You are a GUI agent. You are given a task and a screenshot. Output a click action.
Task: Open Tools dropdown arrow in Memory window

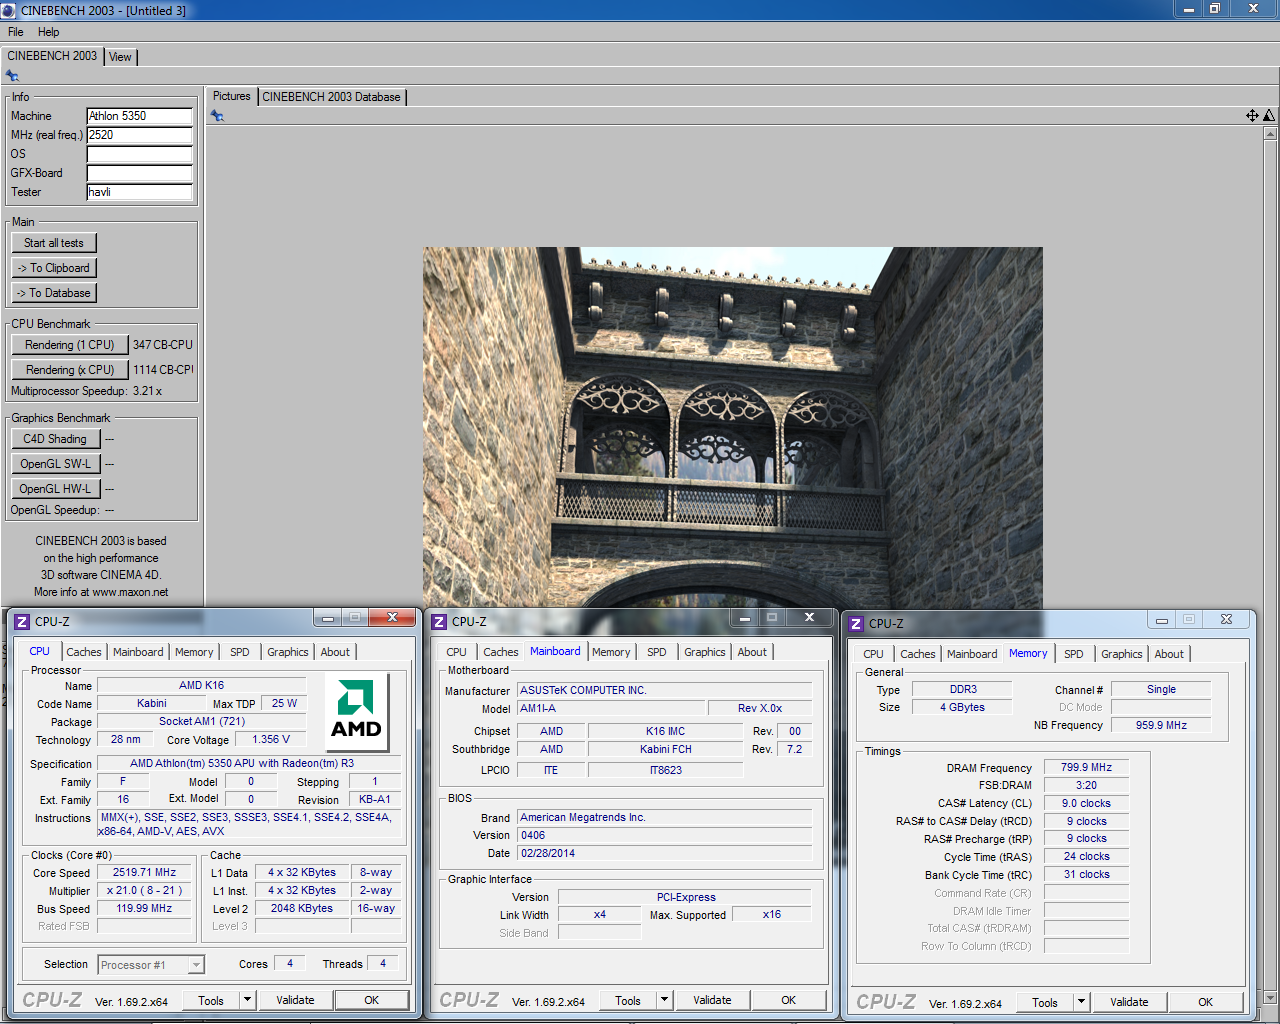1082,1002
